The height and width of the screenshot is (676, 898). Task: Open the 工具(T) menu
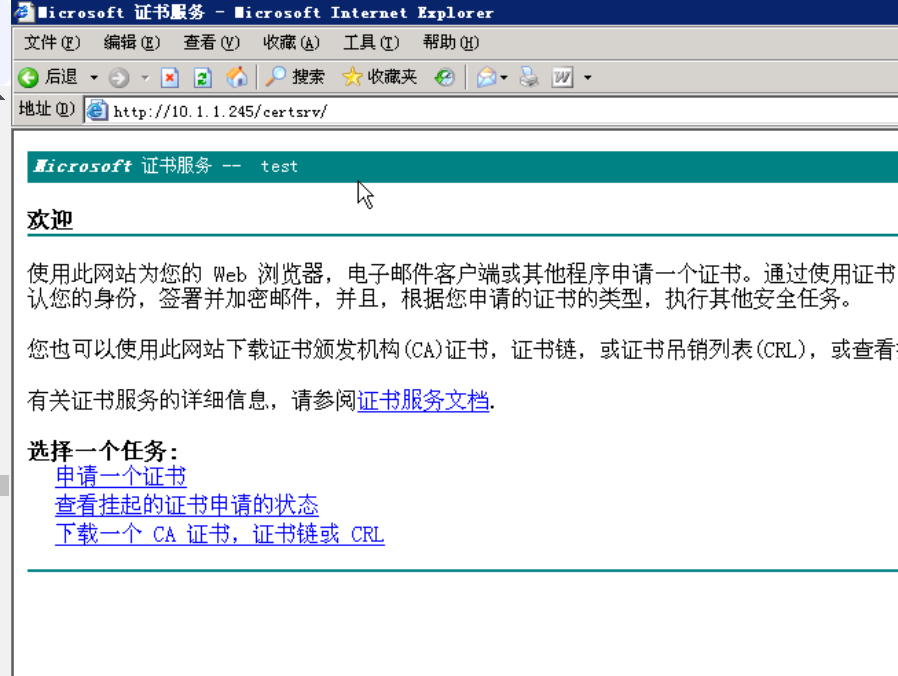[371, 42]
